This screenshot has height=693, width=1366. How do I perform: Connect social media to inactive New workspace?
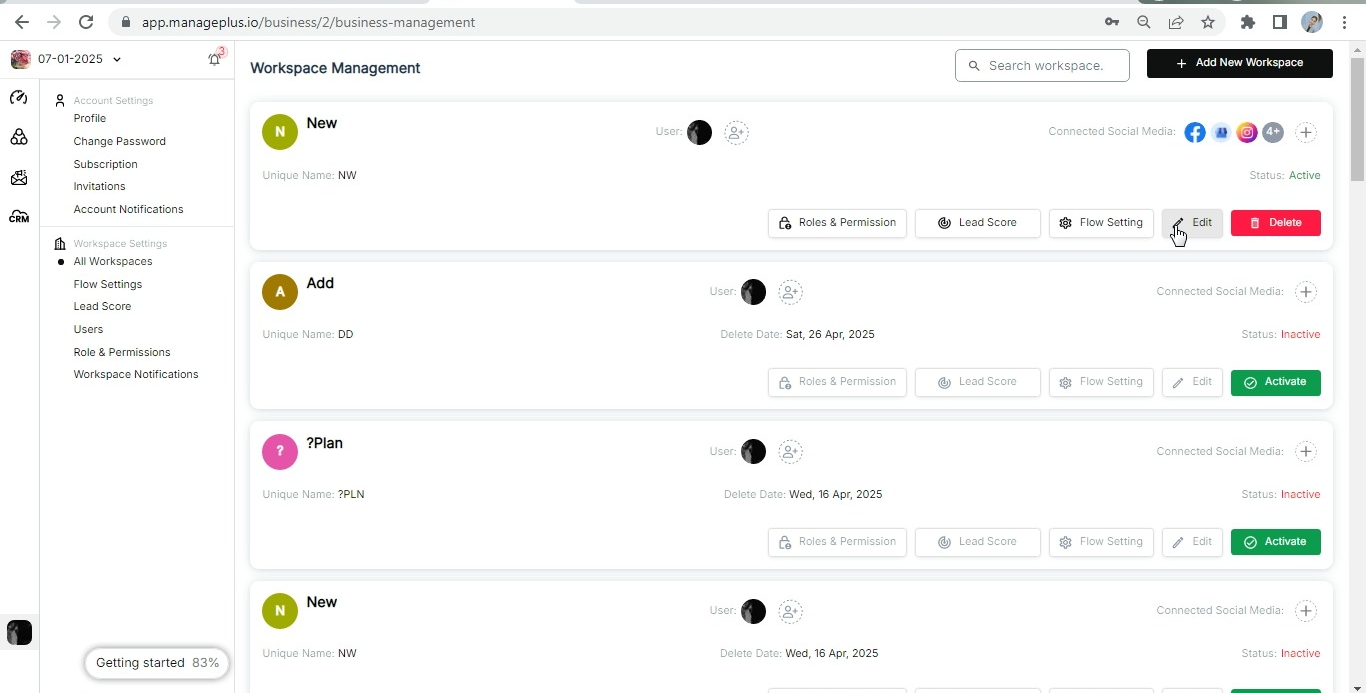(x=1306, y=611)
